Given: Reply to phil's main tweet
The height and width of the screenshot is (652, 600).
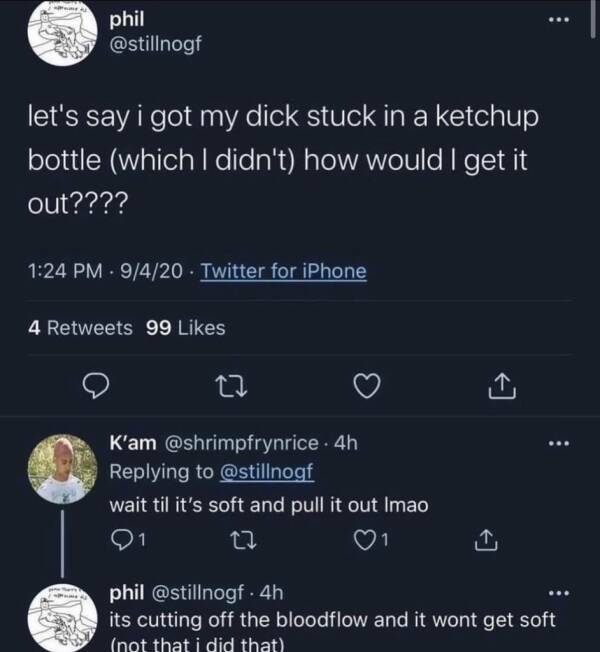Looking at the screenshot, I should 96,384.
